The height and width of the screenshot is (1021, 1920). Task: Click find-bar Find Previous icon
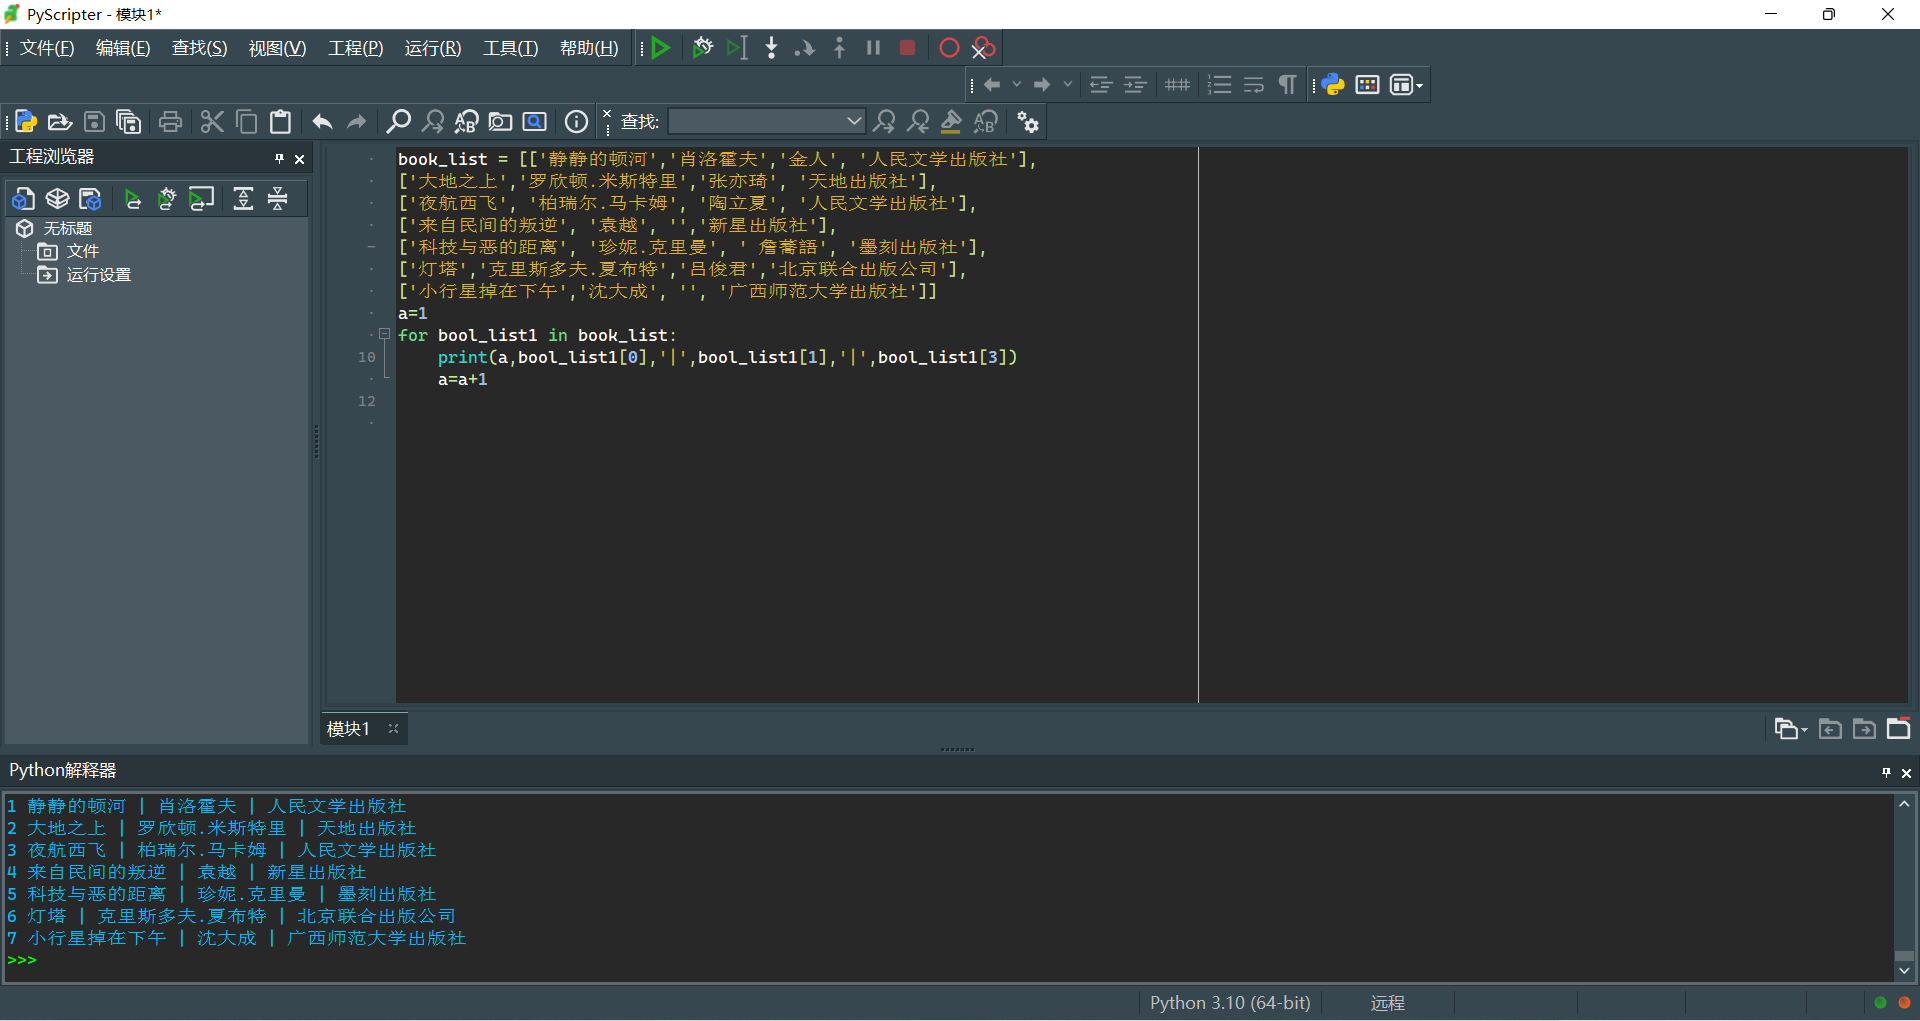point(918,122)
